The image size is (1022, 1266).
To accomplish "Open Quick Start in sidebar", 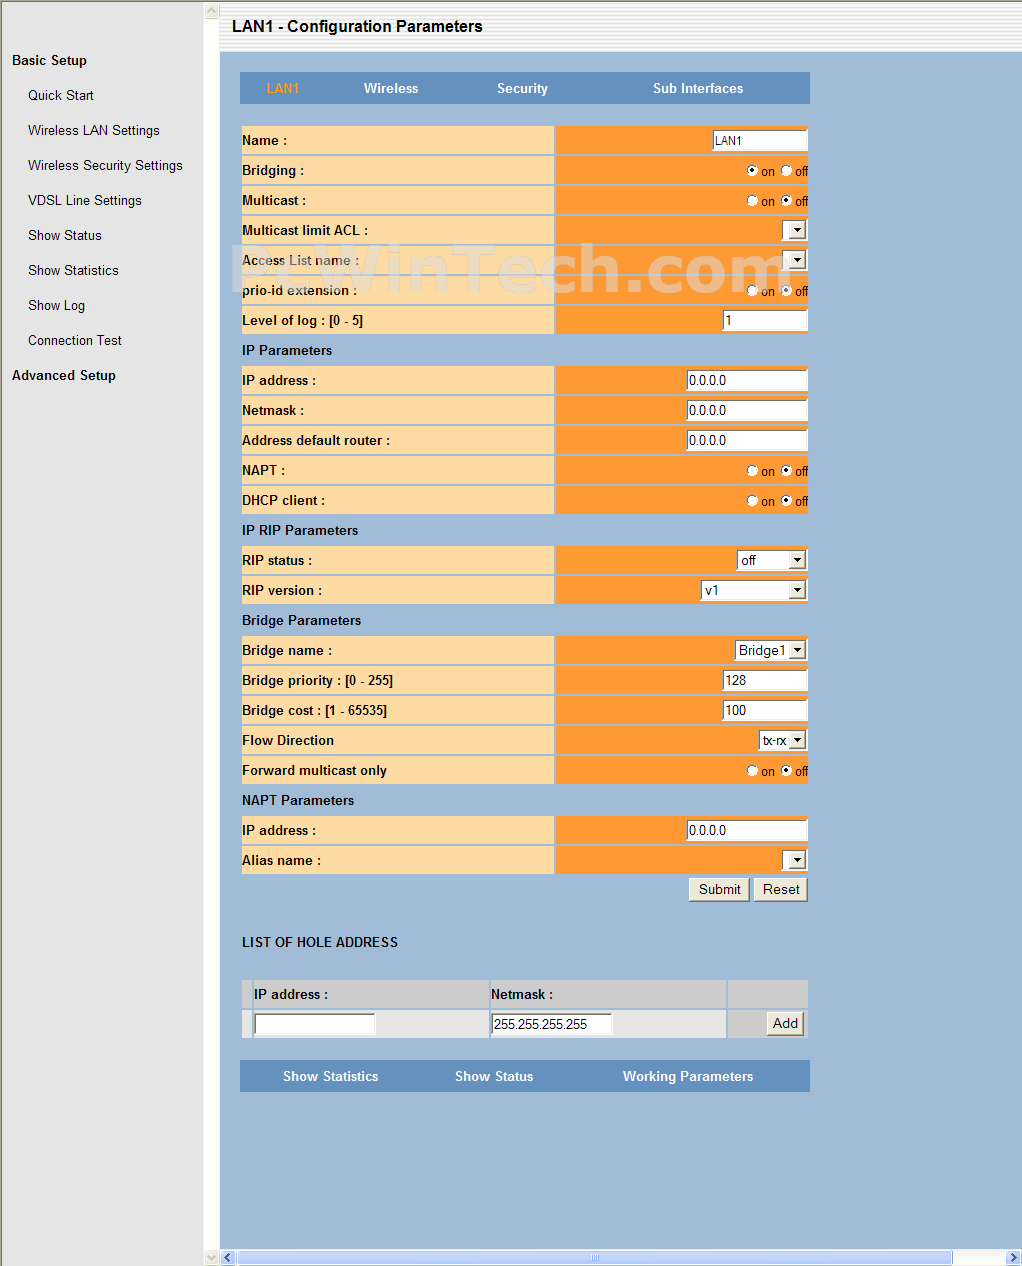I will (x=61, y=95).
